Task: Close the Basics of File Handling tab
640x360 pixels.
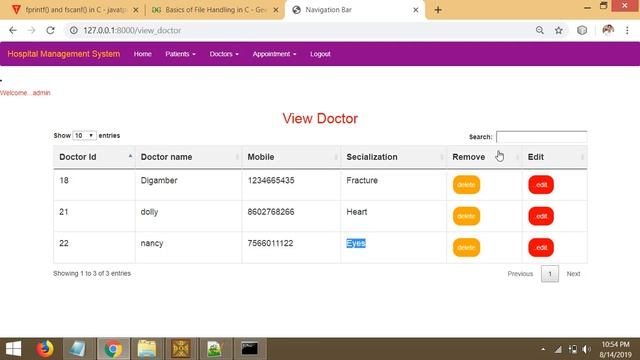Action: (x=276, y=10)
